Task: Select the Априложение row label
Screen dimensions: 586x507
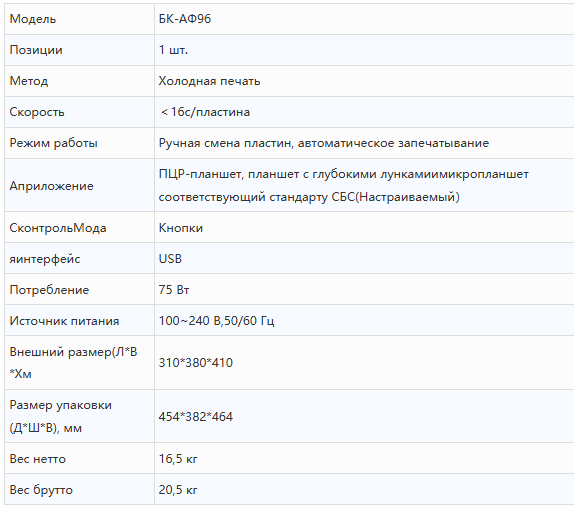Action: (x=52, y=186)
